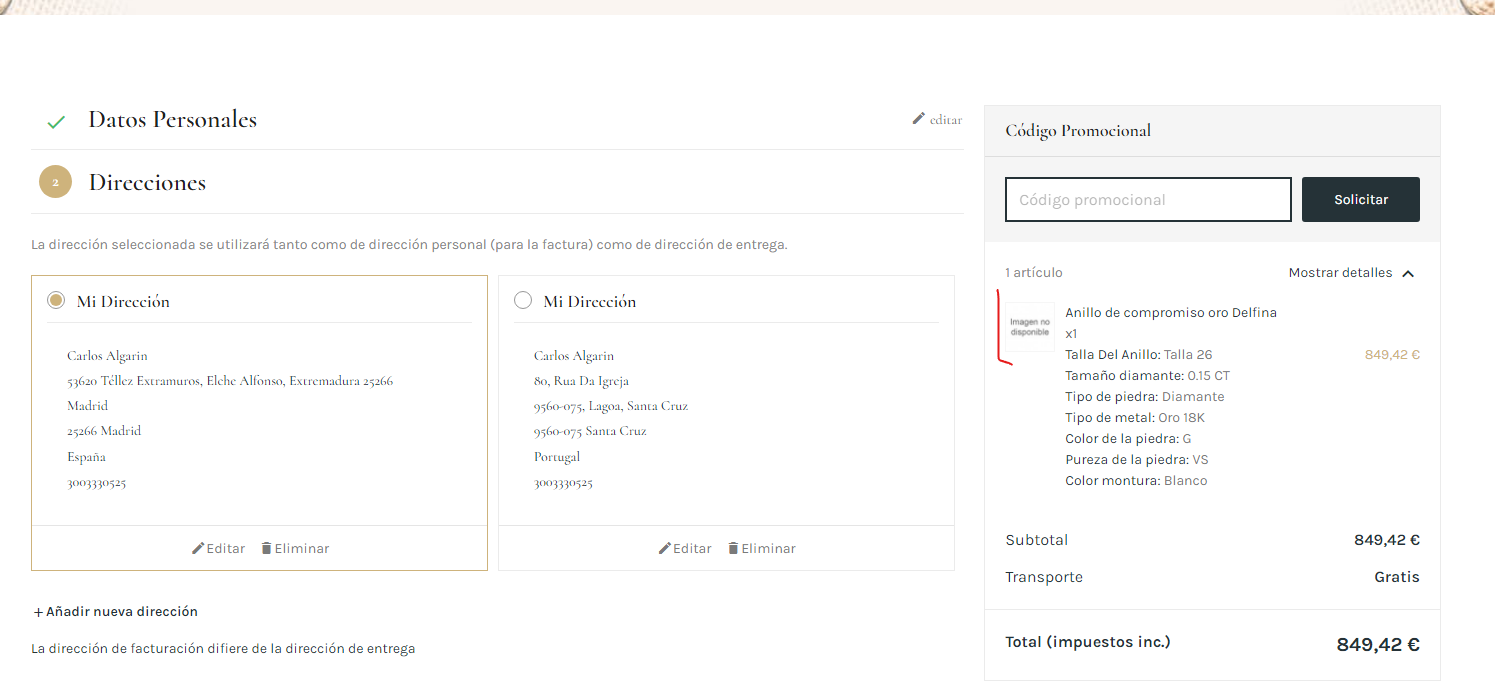Click green checkmark next to Datos Personales
1495x682 pixels.
[x=56, y=122]
